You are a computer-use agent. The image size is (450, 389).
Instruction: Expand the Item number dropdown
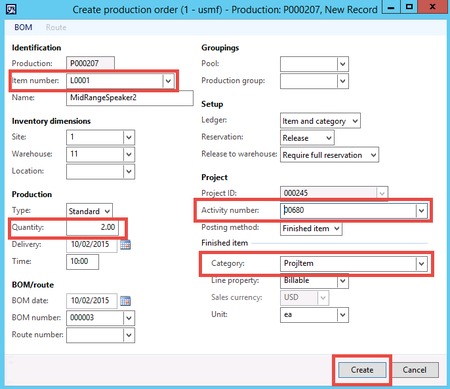(168, 81)
